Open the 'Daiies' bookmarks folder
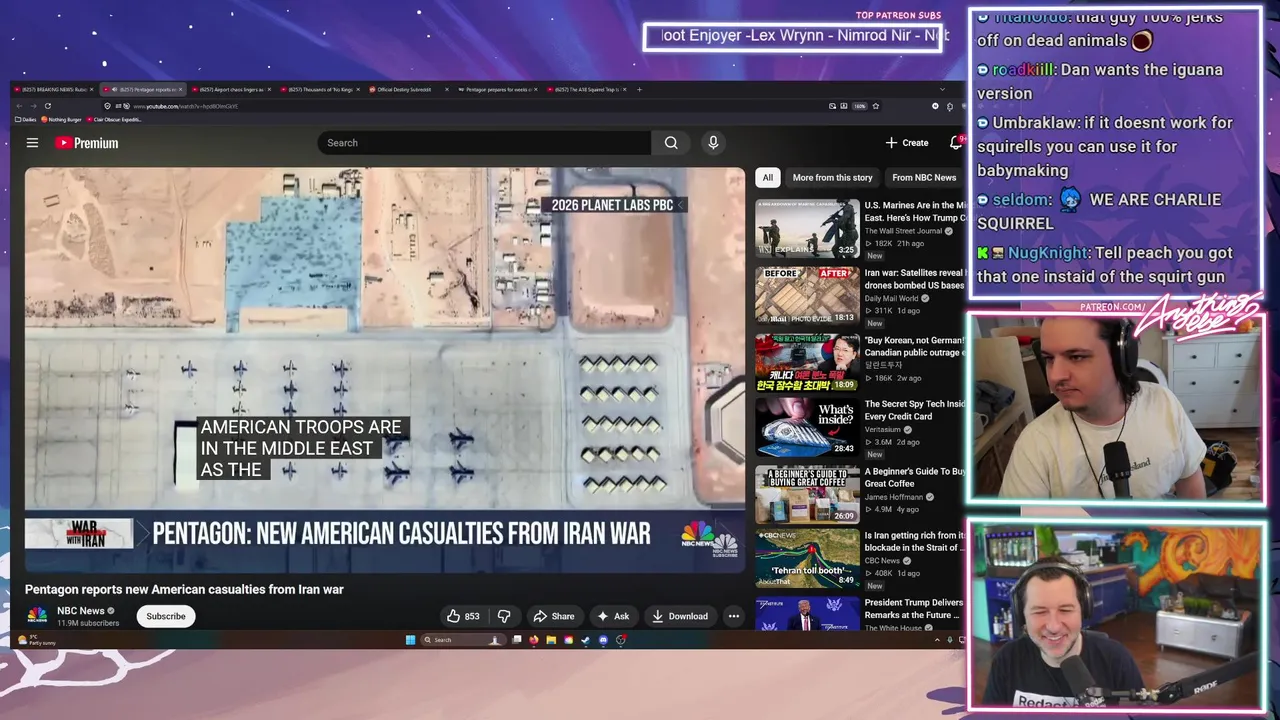Image resolution: width=1280 pixels, height=720 pixels. pos(26,119)
